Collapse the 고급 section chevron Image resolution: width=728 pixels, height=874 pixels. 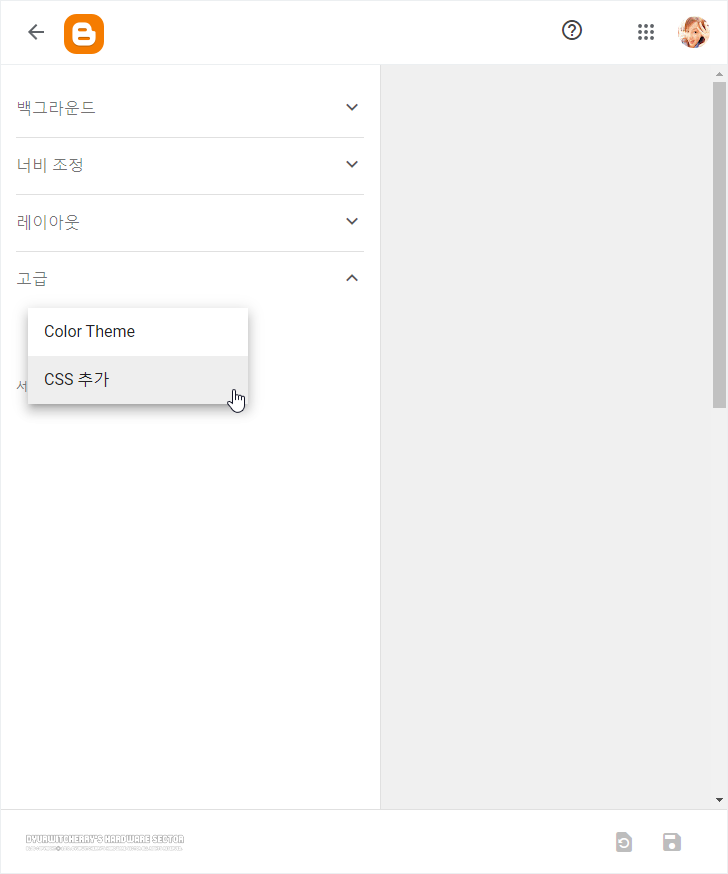click(352, 278)
